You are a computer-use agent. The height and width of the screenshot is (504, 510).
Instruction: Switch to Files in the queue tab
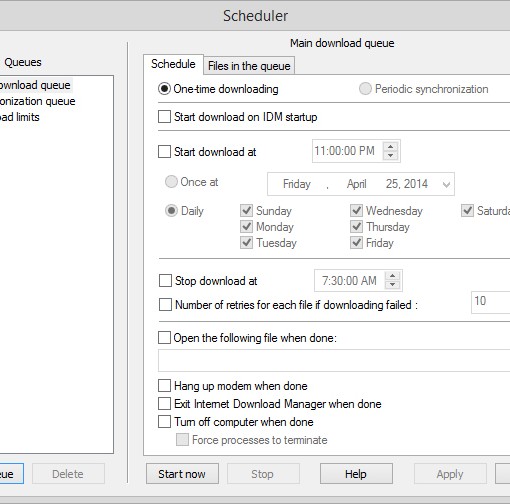click(x=249, y=66)
